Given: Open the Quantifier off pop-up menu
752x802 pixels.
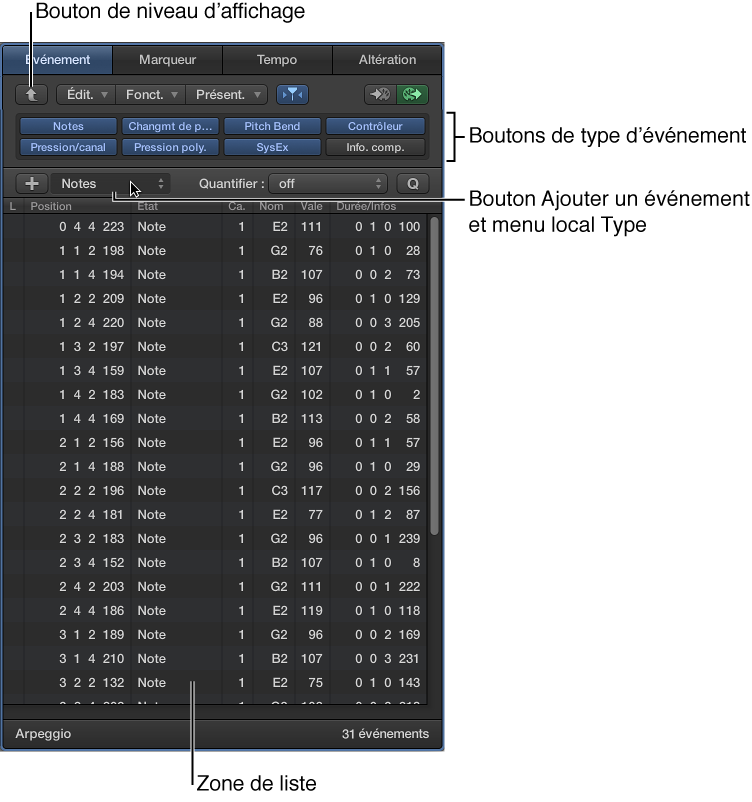Looking at the screenshot, I should pos(328,184).
